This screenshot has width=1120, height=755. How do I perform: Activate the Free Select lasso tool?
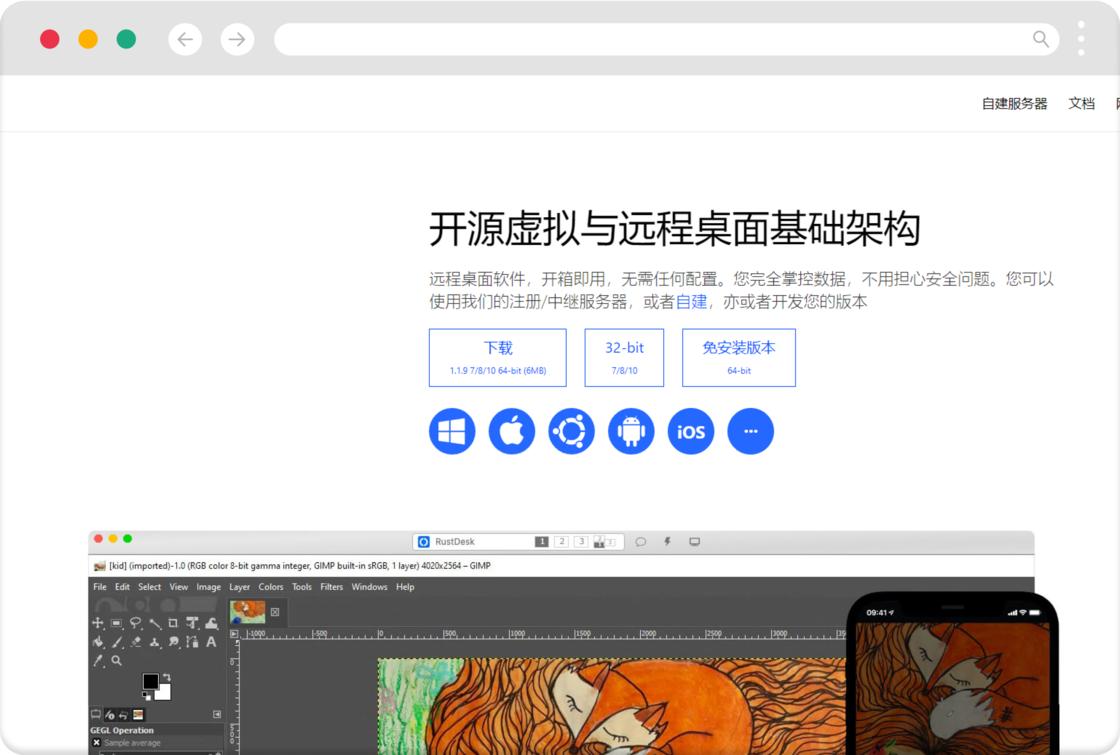click(x=136, y=623)
